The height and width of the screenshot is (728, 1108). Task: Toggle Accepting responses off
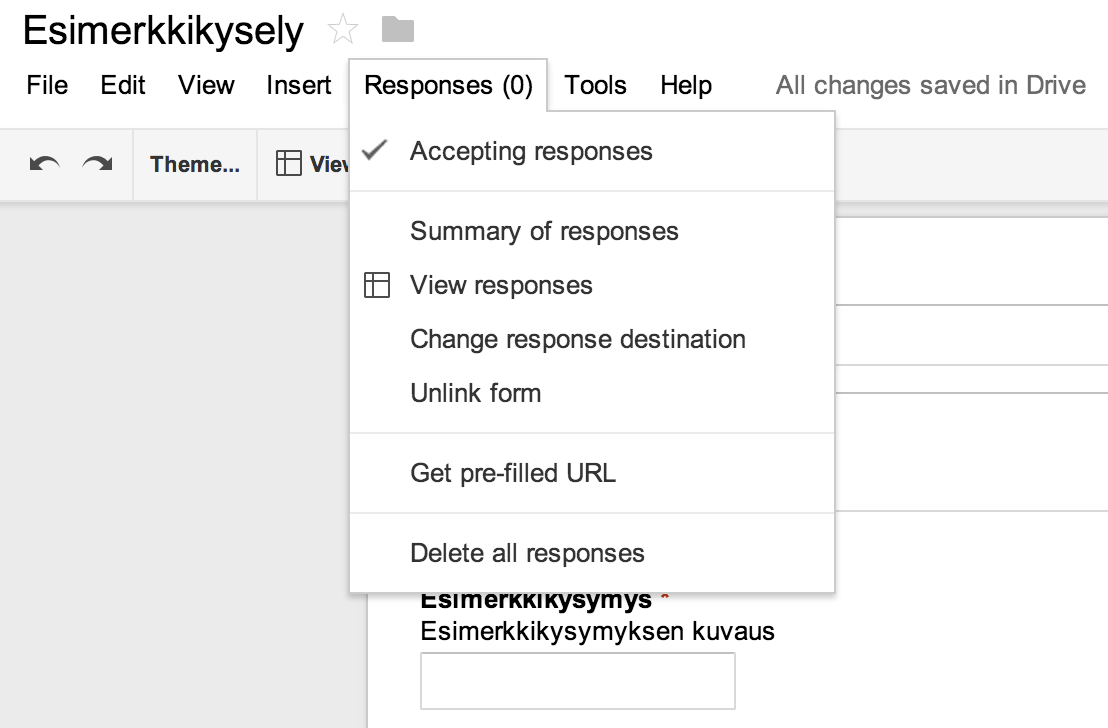click(x=530, y=151)
